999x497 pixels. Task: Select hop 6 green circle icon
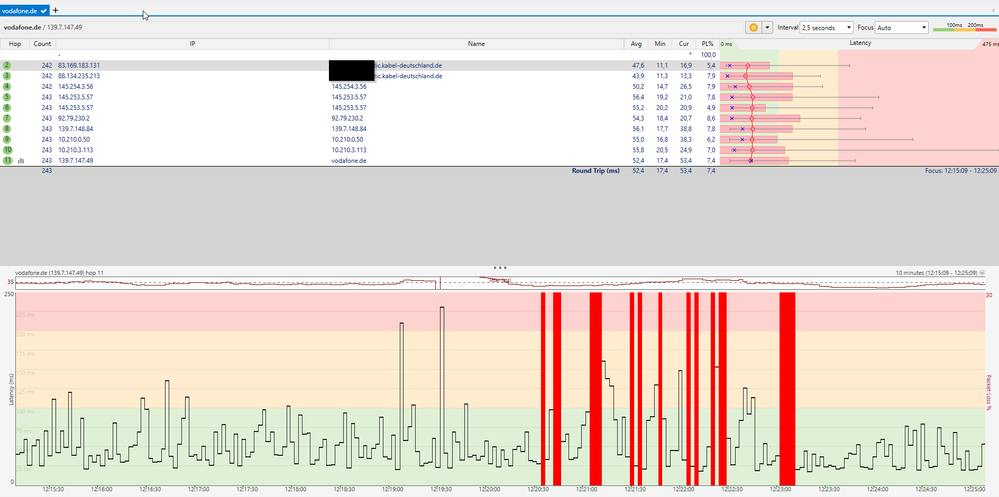click(x=7, y=108)
